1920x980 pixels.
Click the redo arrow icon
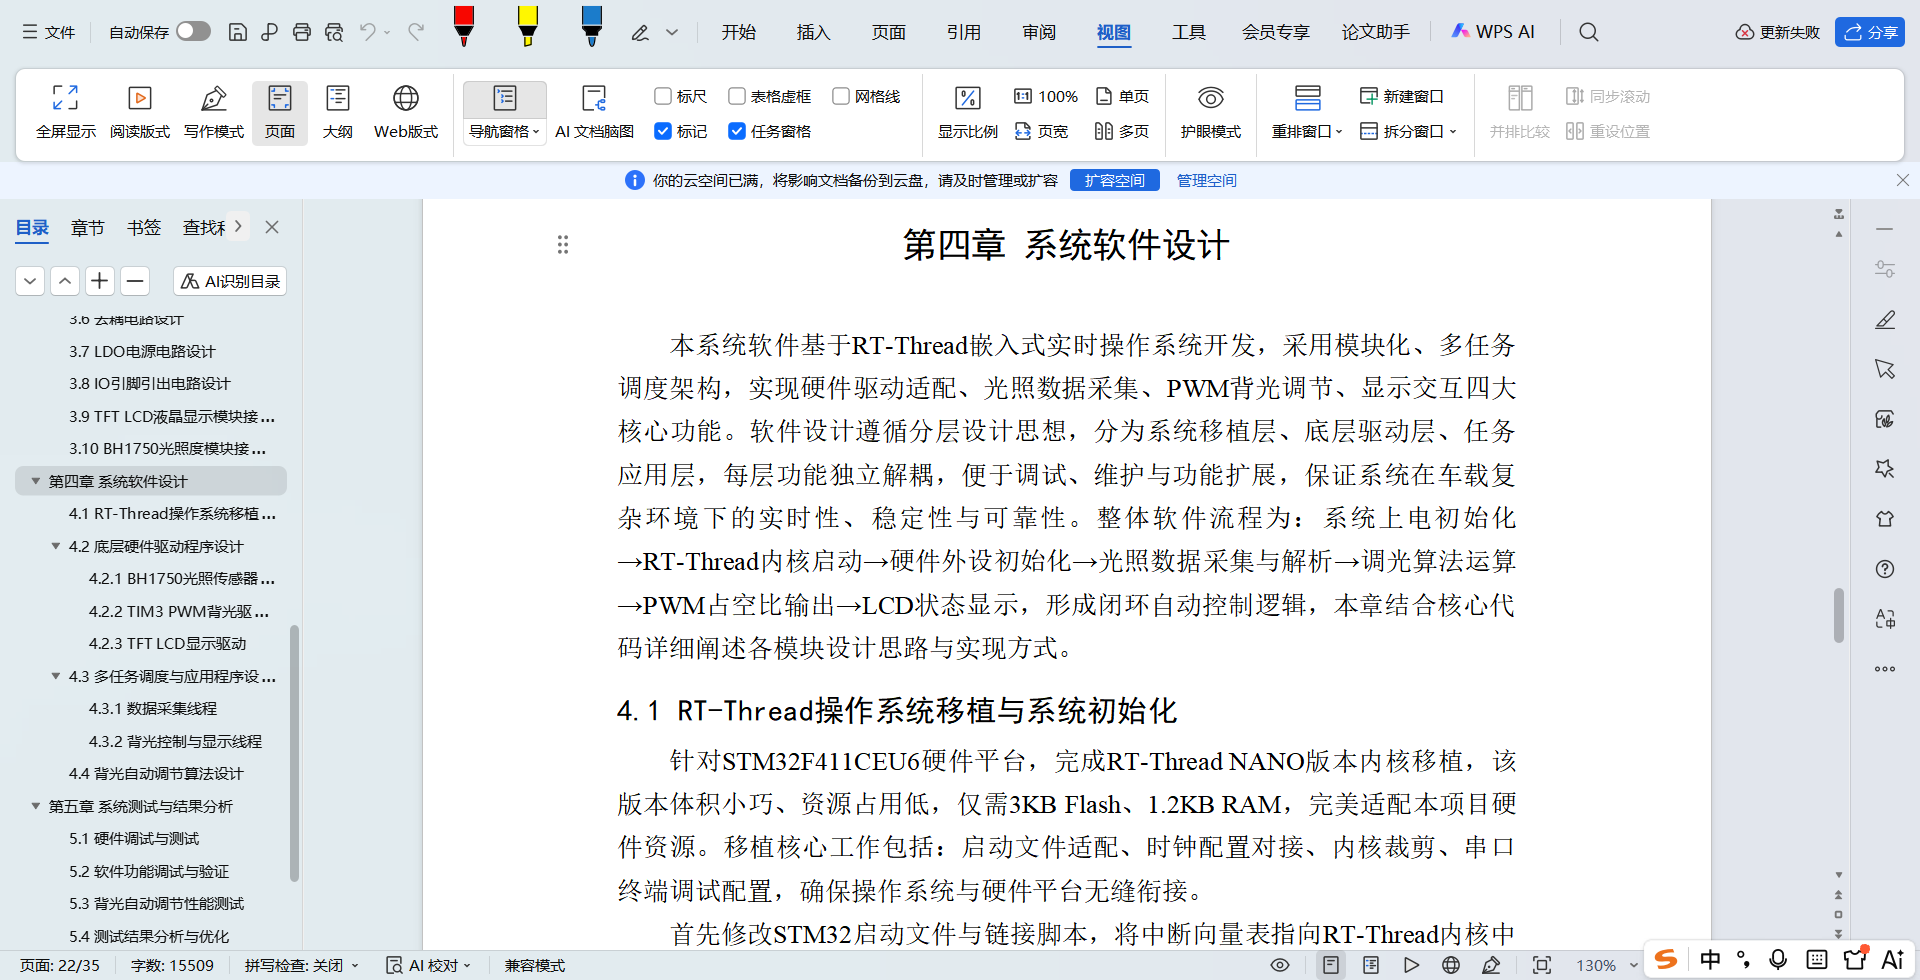point(416,32)
